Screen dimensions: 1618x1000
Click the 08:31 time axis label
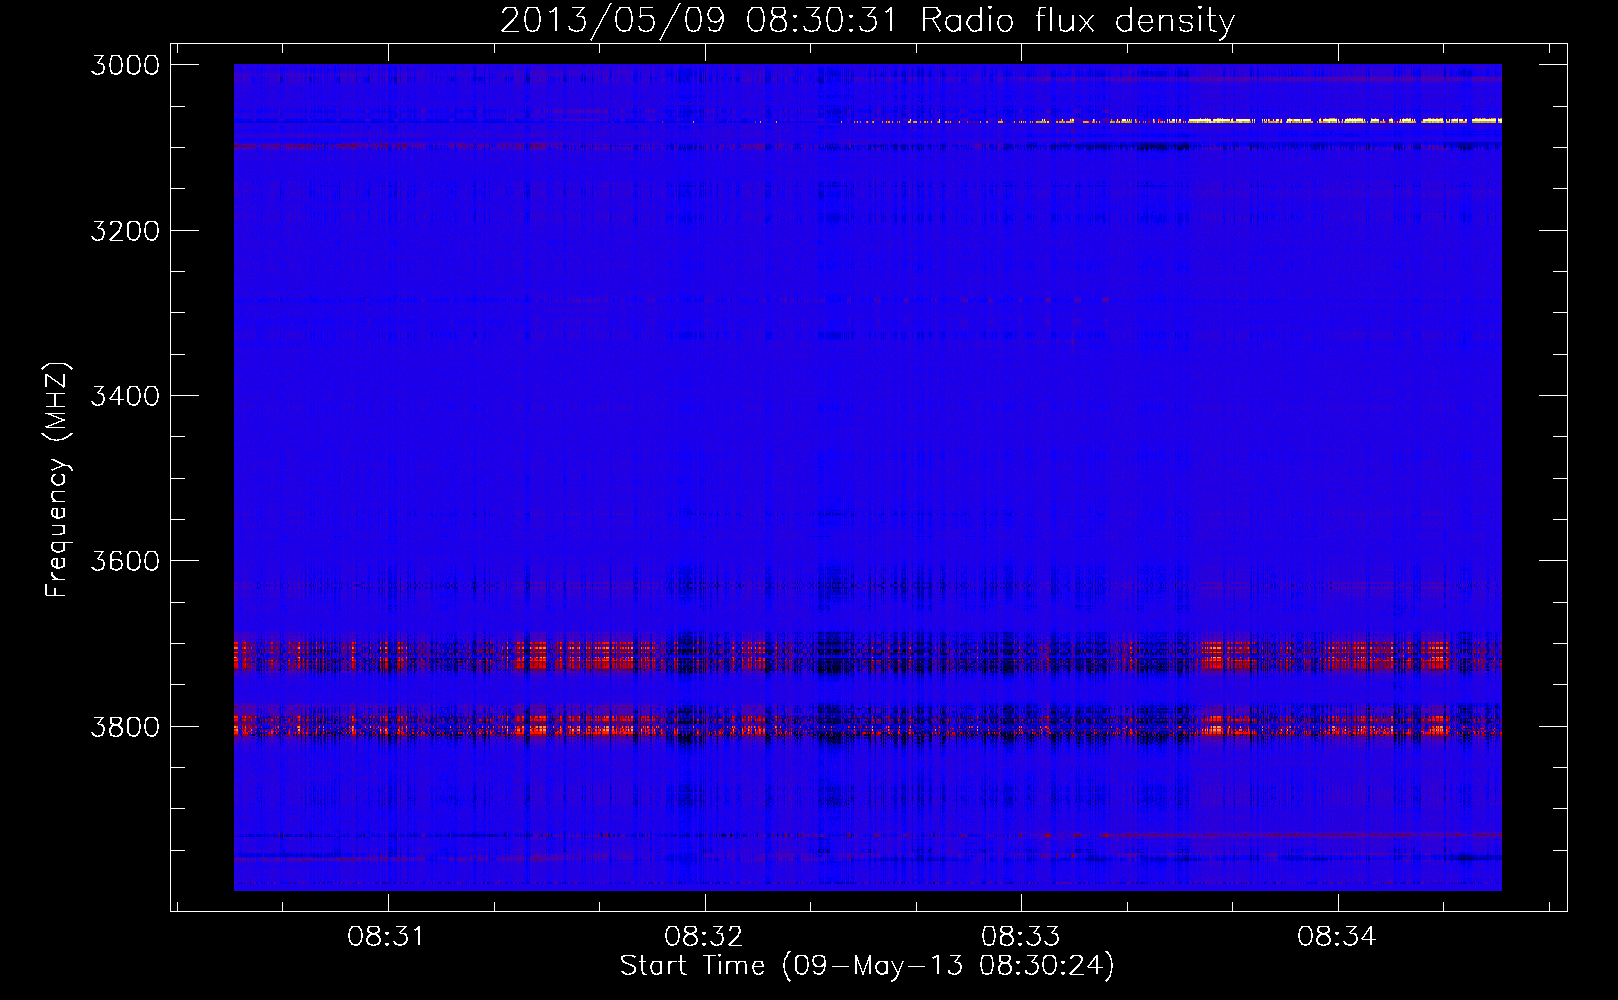386,937
